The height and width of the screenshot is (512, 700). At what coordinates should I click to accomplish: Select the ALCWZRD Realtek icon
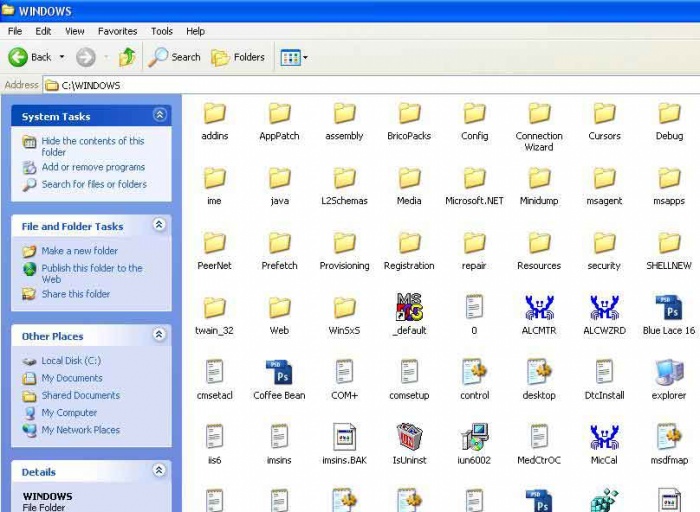point(604,314)
